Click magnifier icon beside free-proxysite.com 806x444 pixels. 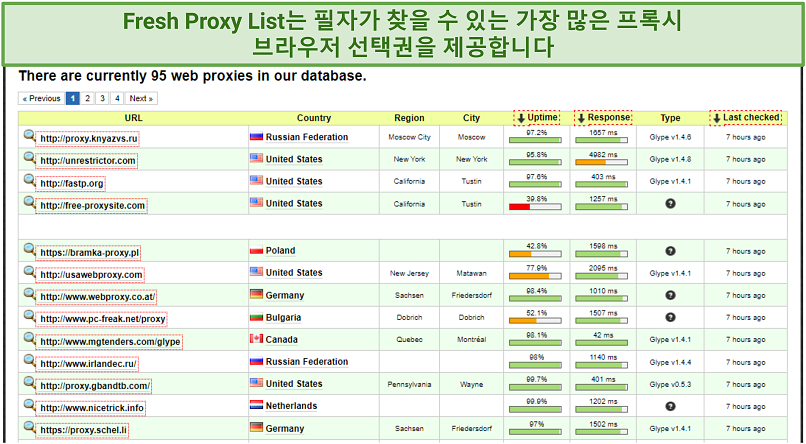pyautogui.click(x=29, y=203)
